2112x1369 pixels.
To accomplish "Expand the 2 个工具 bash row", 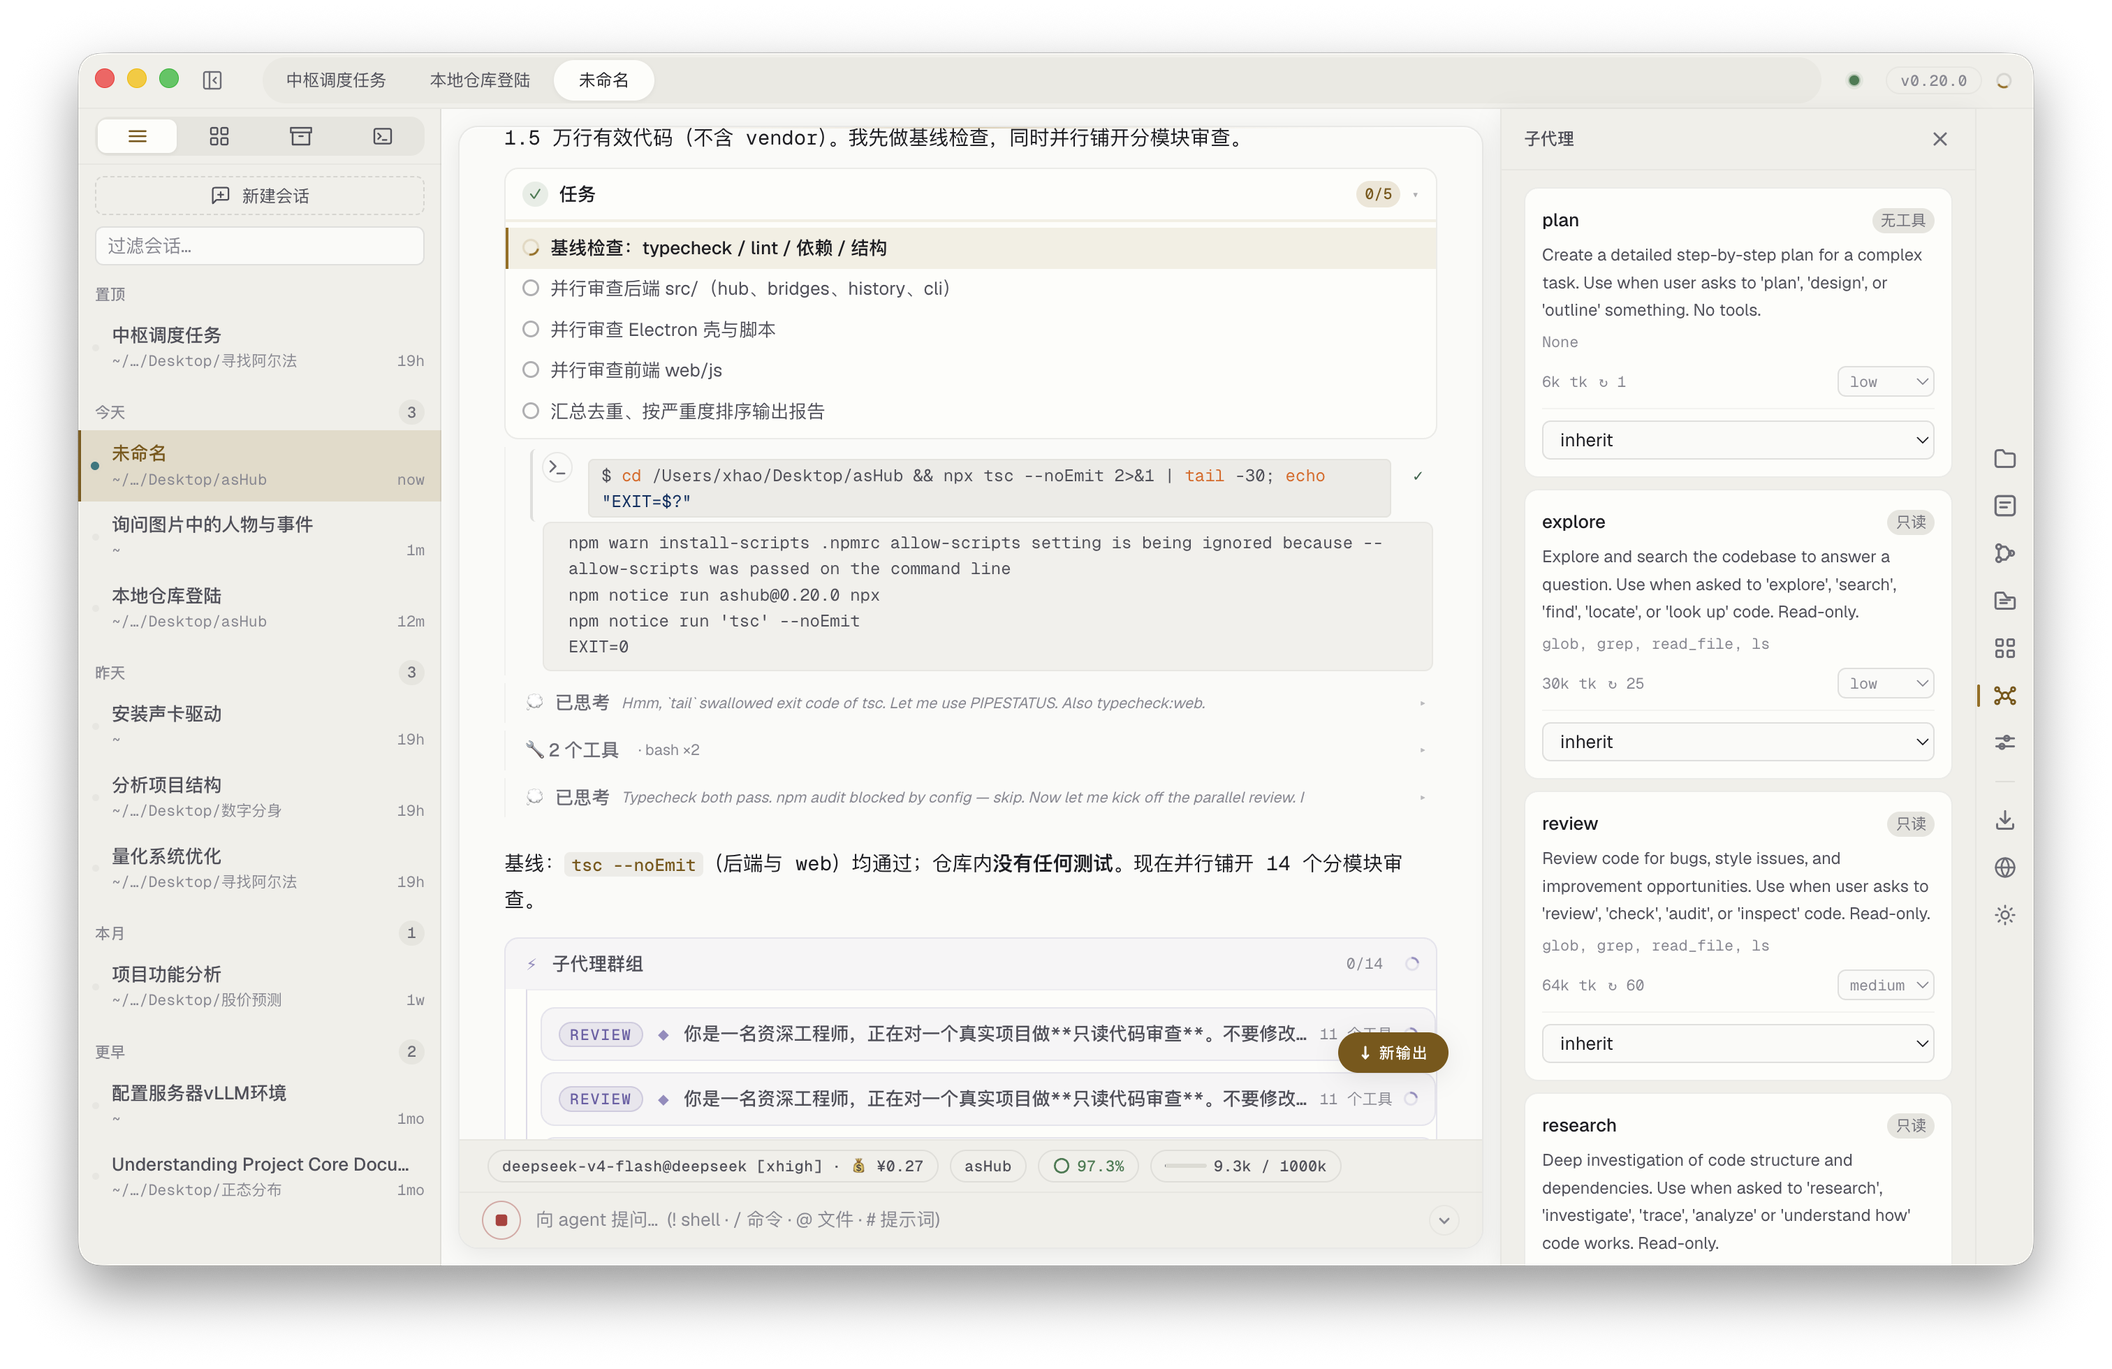I will [x=970, y=750].
